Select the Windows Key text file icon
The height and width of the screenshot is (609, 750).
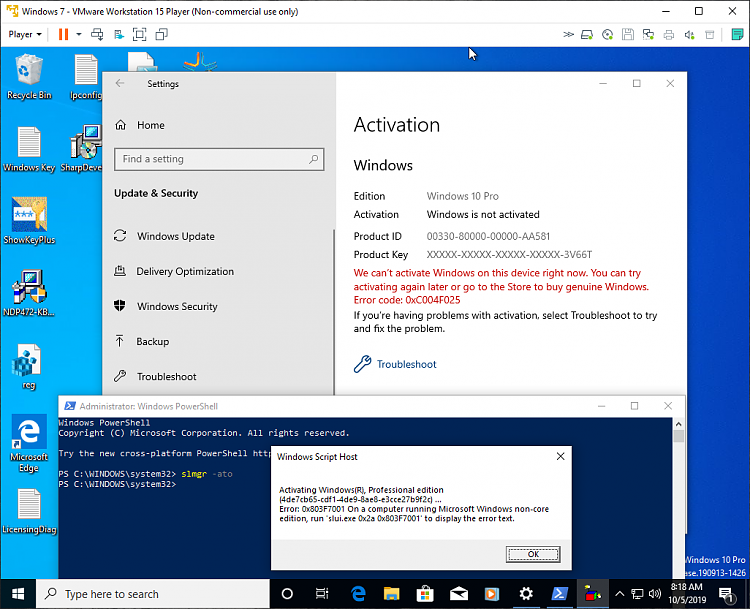pyautogui.click(x=29, y=149)
